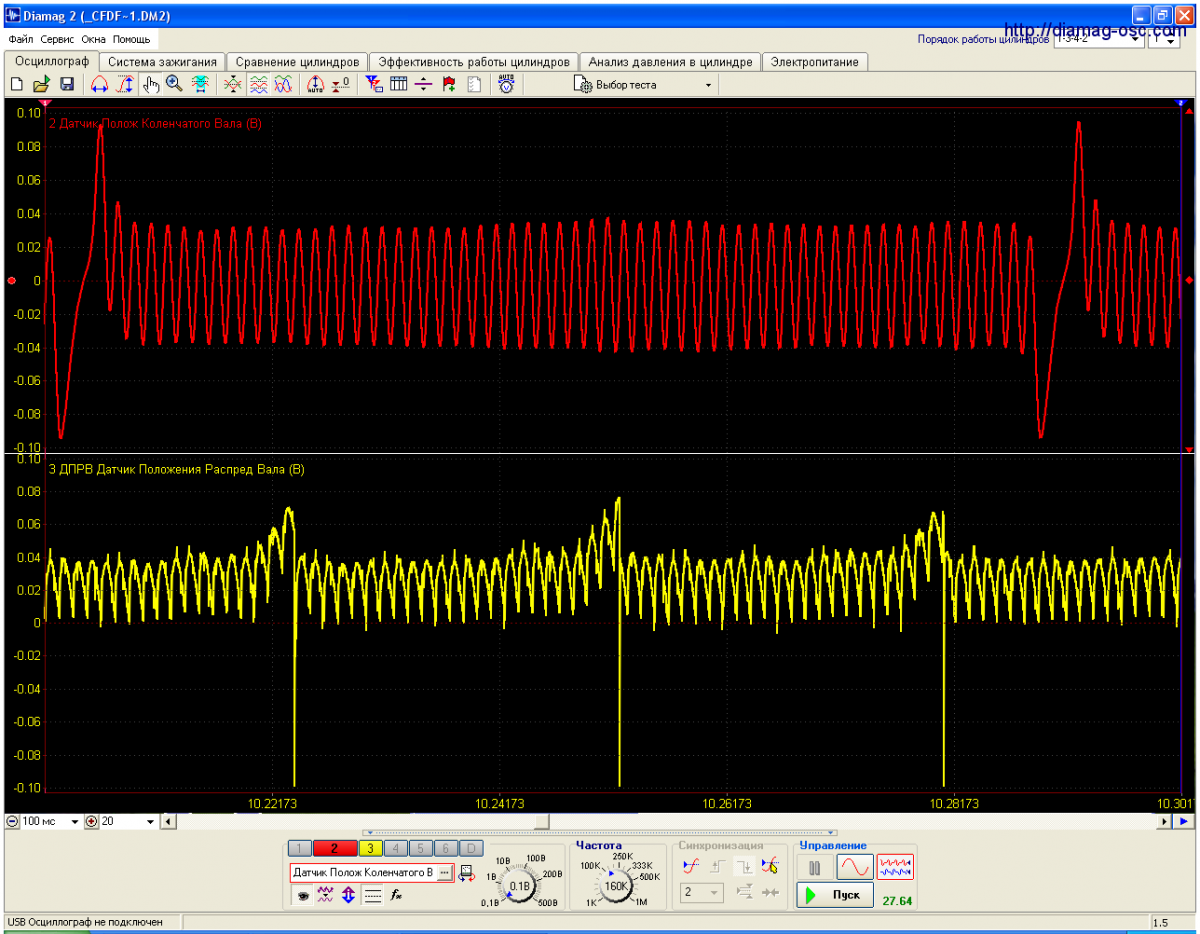Screen dimensions: 1200x934
Task: Switch to the Система зажигания tab
Action: (x=162, y=62)
